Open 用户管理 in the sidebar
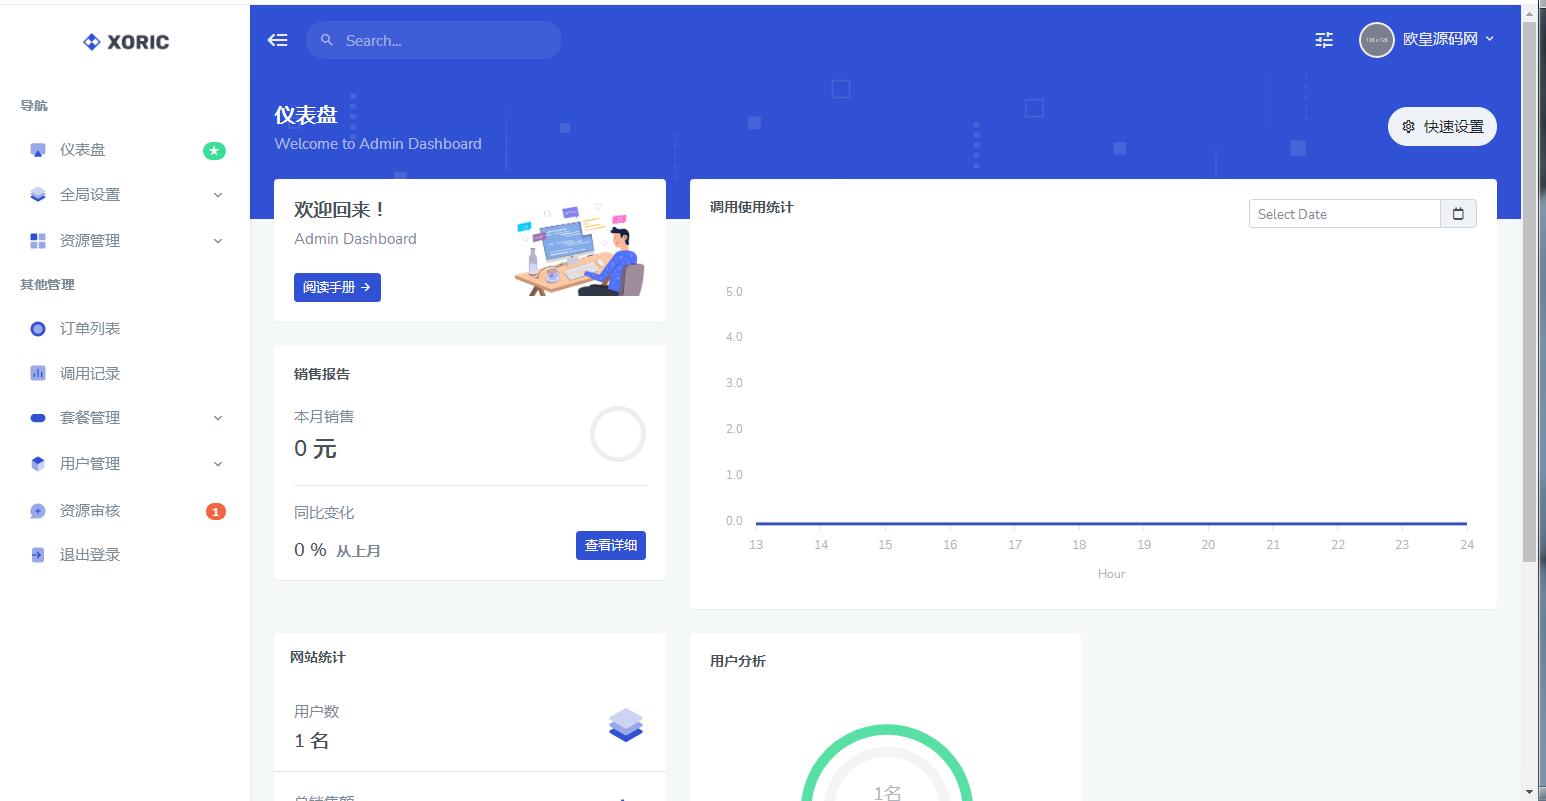 tap(125, 464)
